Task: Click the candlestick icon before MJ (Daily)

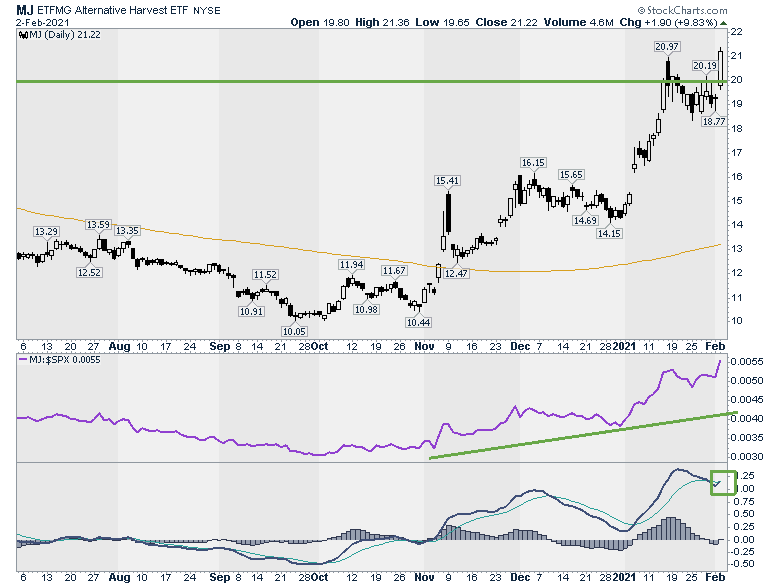Action: (23, 35)
